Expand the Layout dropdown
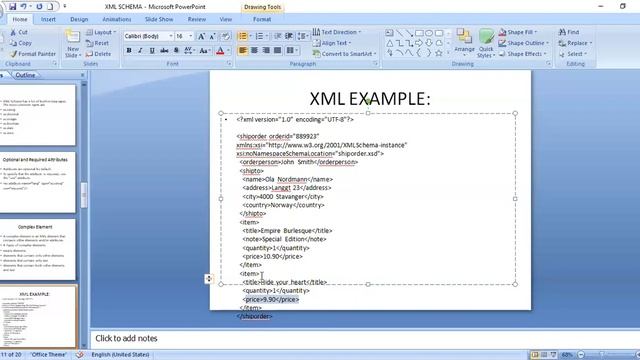640x360 pixels. click(x=101, y=32)
